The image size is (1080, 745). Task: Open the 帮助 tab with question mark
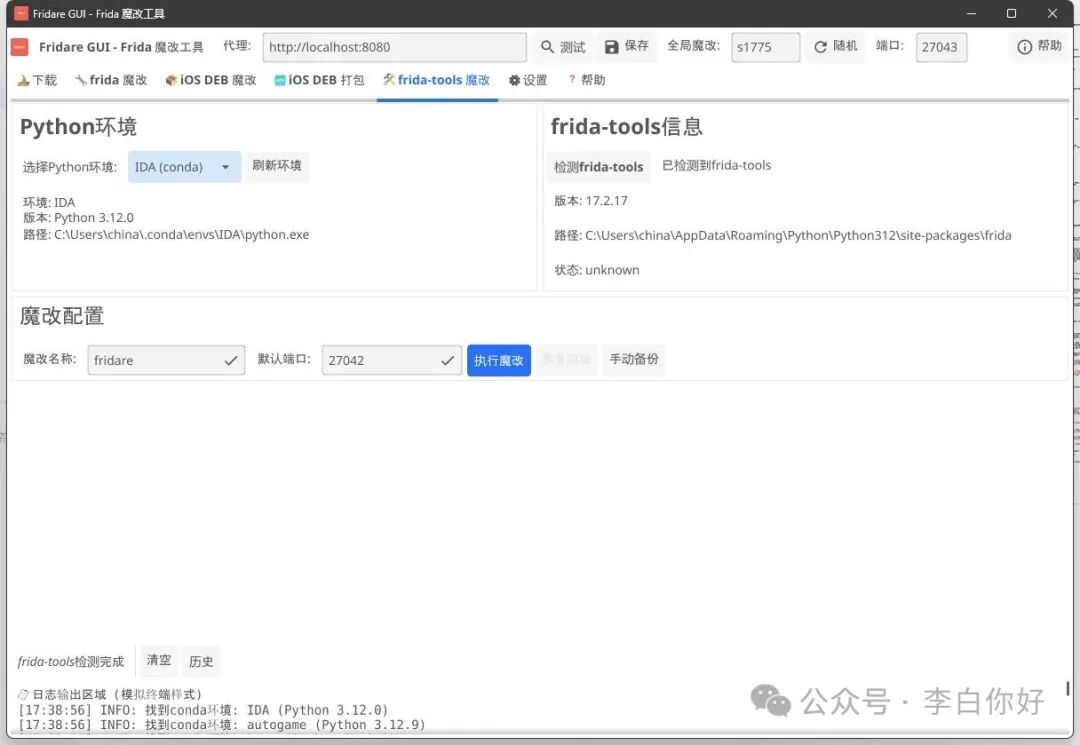[x=586, y=80]
